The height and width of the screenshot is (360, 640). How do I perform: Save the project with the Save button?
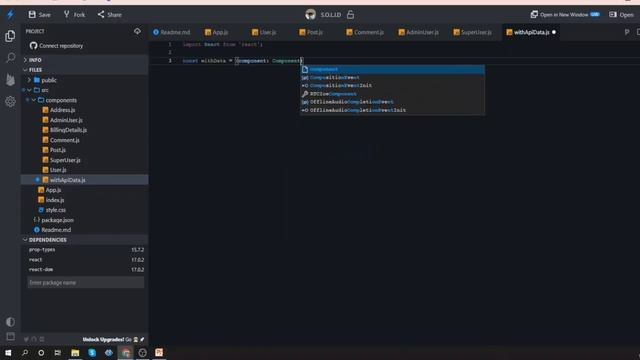tap(40, 15)
